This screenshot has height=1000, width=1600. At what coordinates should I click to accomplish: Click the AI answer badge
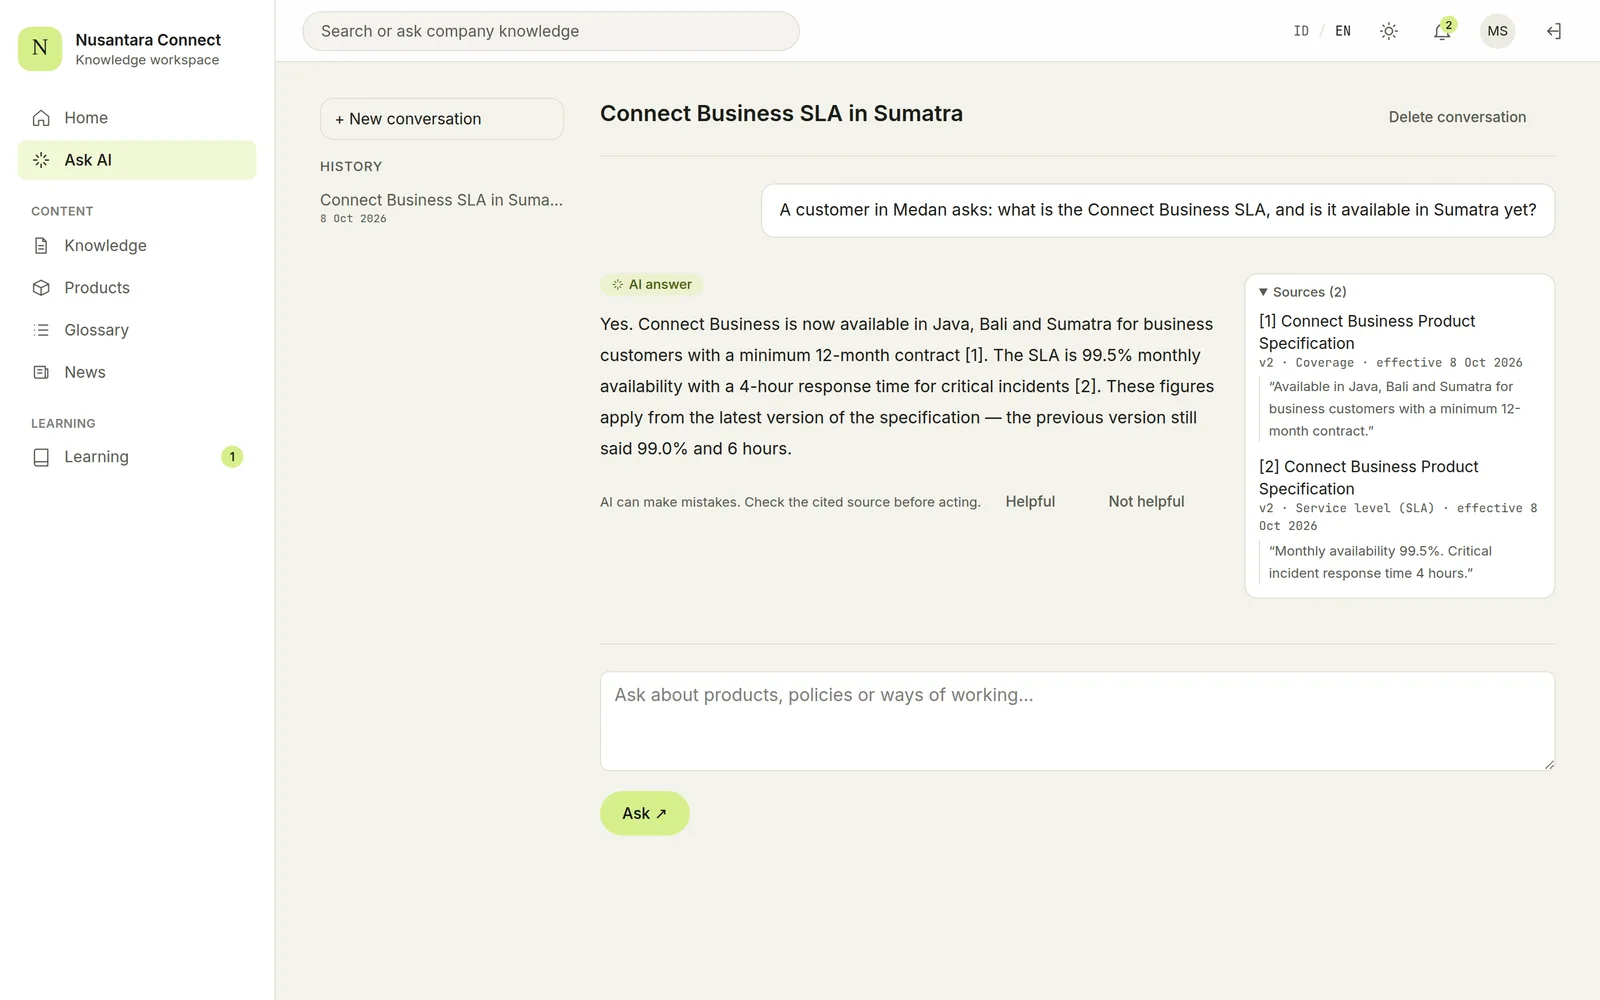[651, 285]
